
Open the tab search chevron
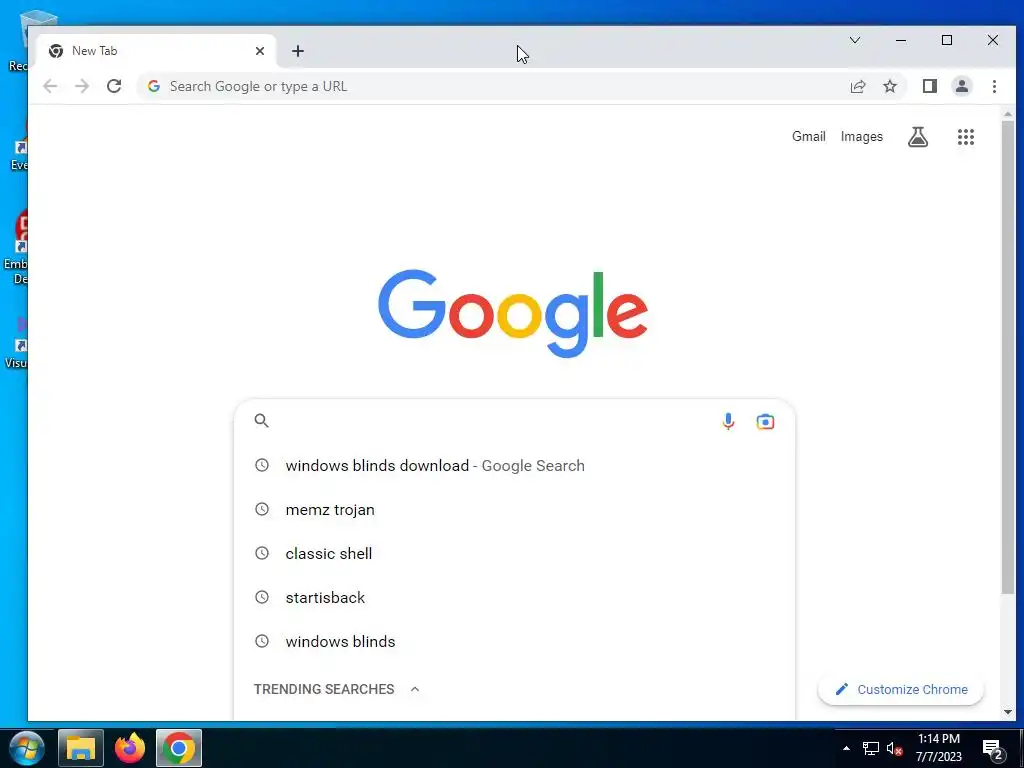[855, 40]
